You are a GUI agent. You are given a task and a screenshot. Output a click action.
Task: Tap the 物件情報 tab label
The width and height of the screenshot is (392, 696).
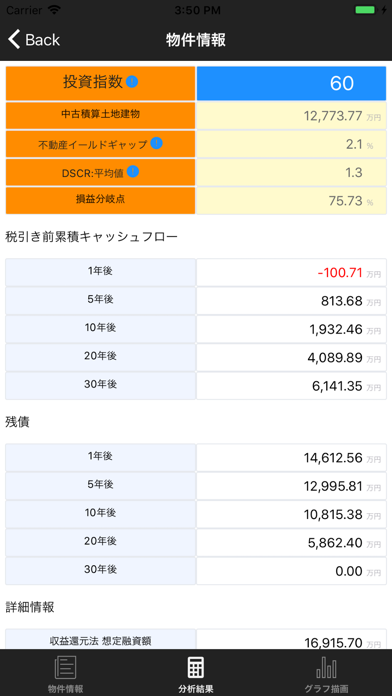tap(66, 689)
